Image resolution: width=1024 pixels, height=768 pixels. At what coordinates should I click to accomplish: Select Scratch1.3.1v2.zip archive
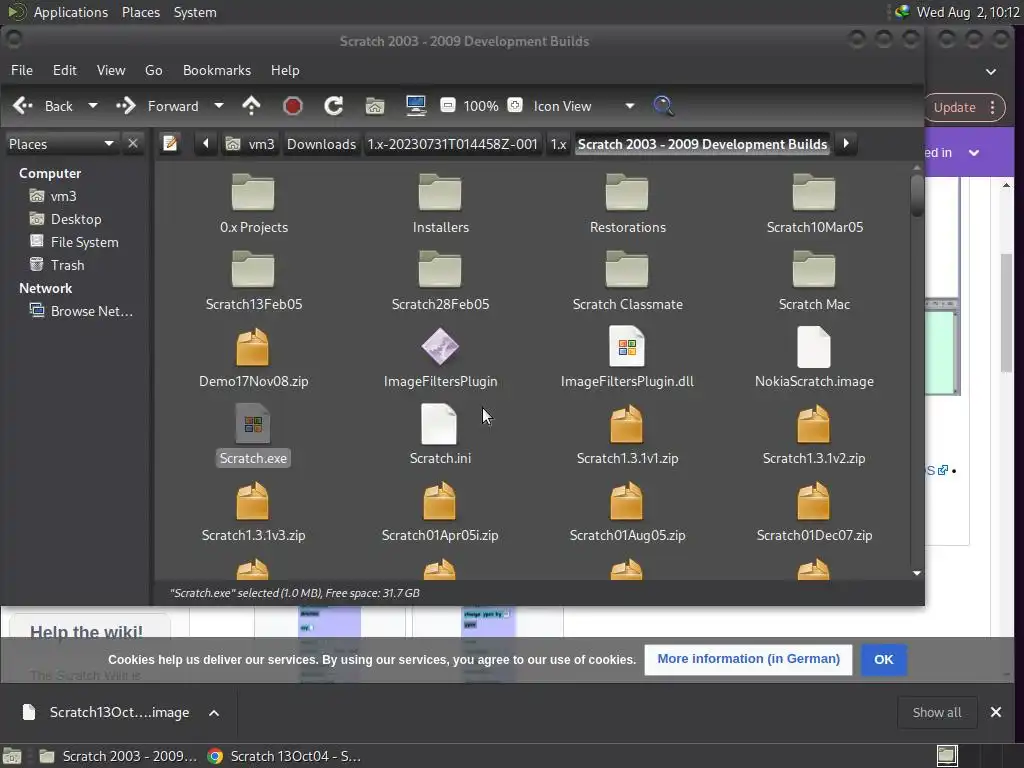click(x=814, y=435)
